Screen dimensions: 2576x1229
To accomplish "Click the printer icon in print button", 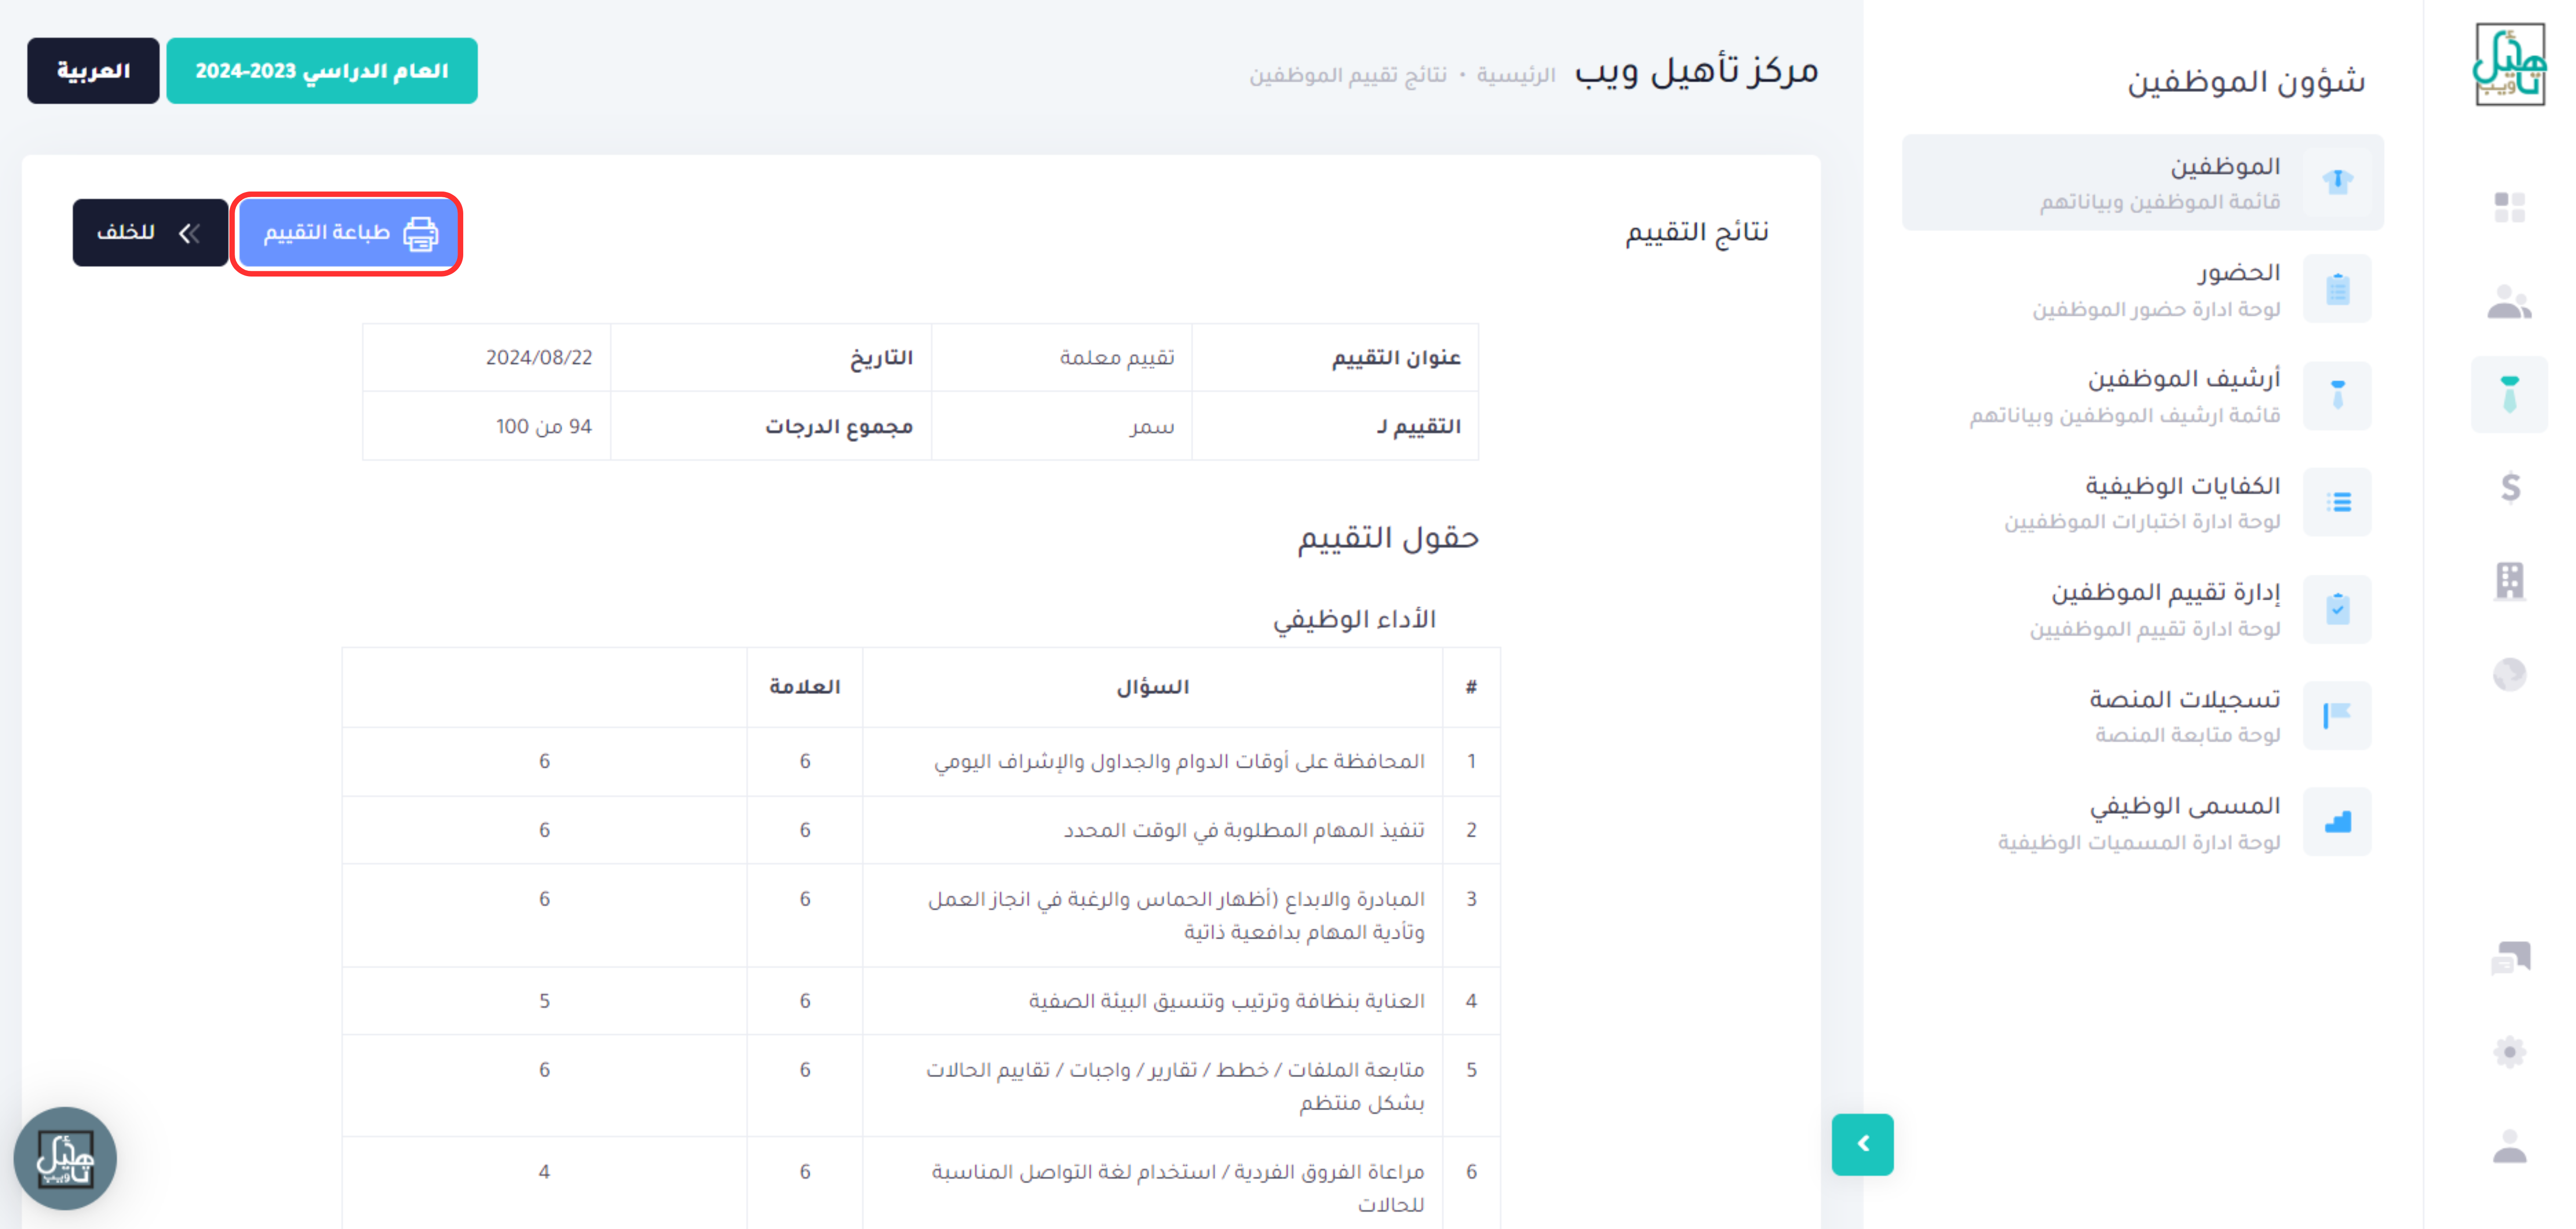I will (421, 233).
